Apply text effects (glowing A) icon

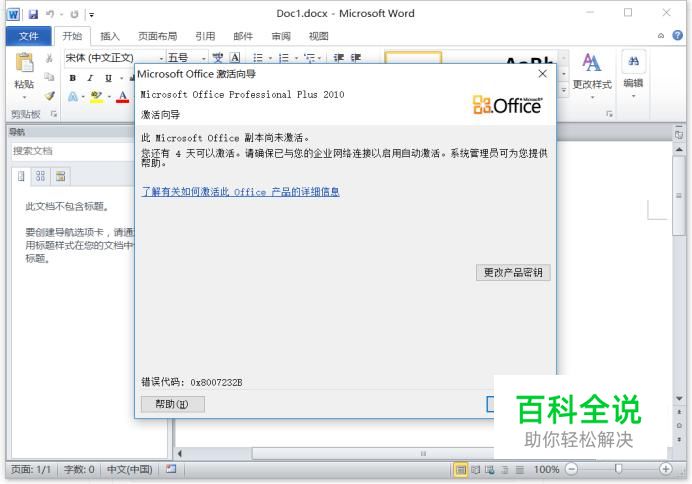pos(73,96)
